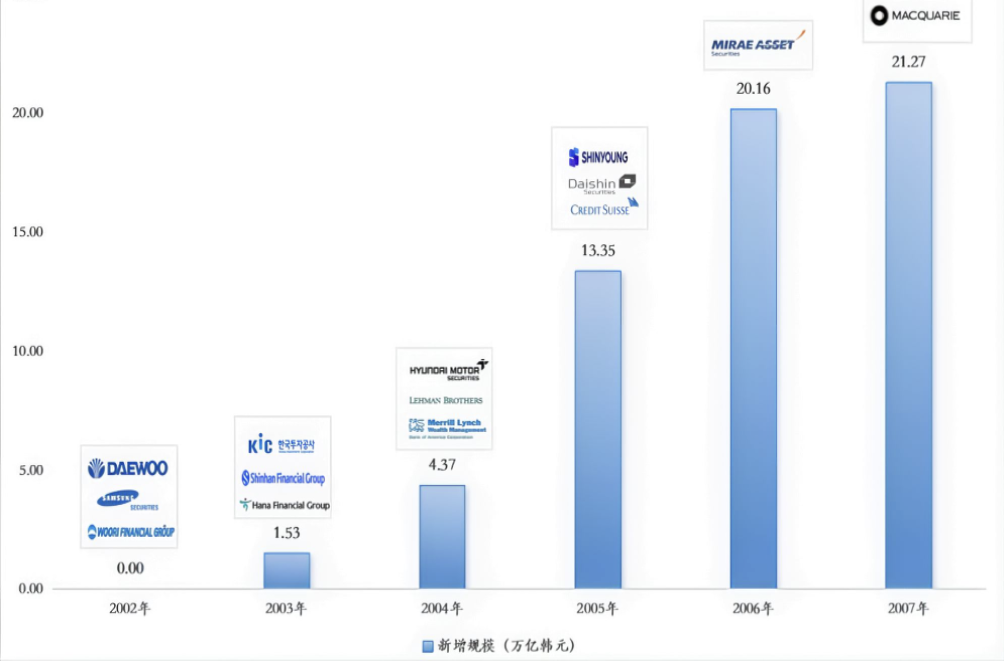The width and height of the screenshot is (1004, 664).
Task: Click the Macquarie logo
Action: coord(916,15)
